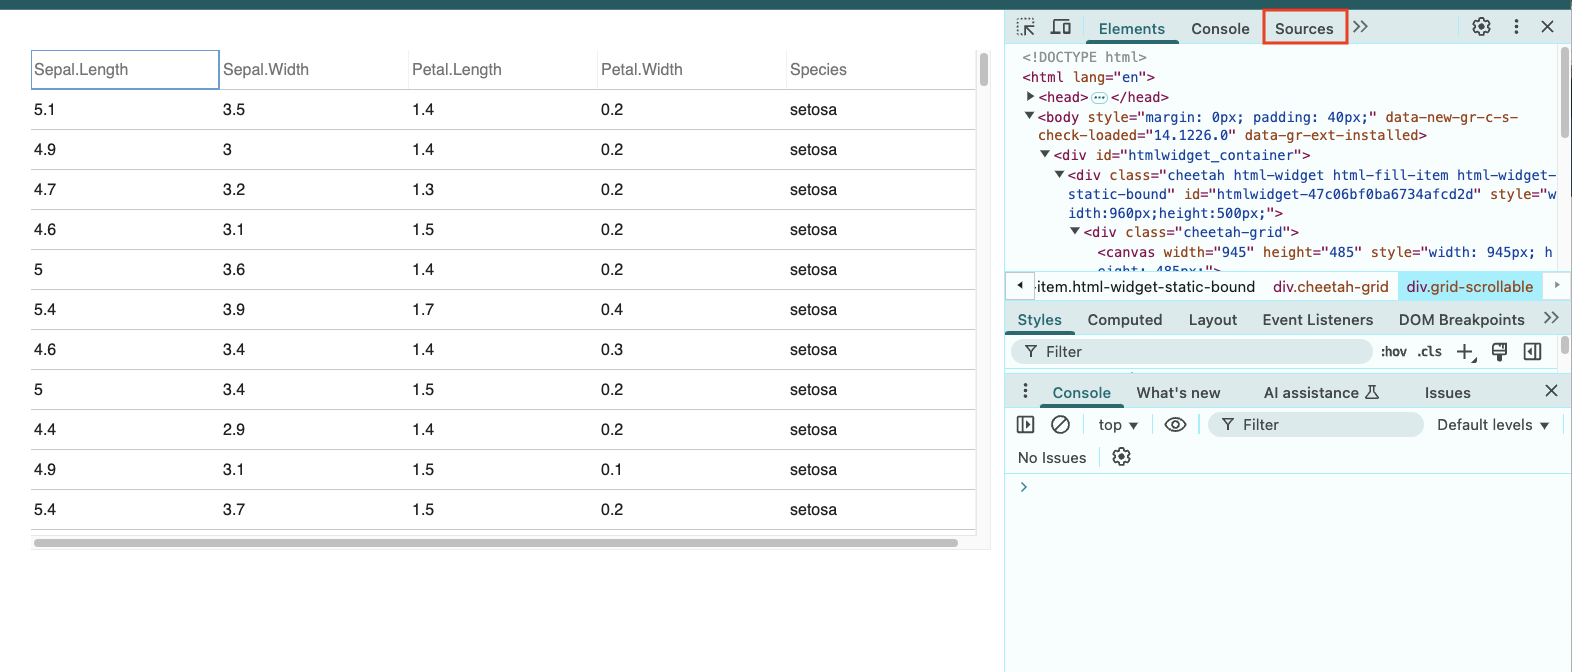The width and height of the screenshot is (1572, 672).
Task: Click the new style rule plus icon
Action: tap(1465, 352)
